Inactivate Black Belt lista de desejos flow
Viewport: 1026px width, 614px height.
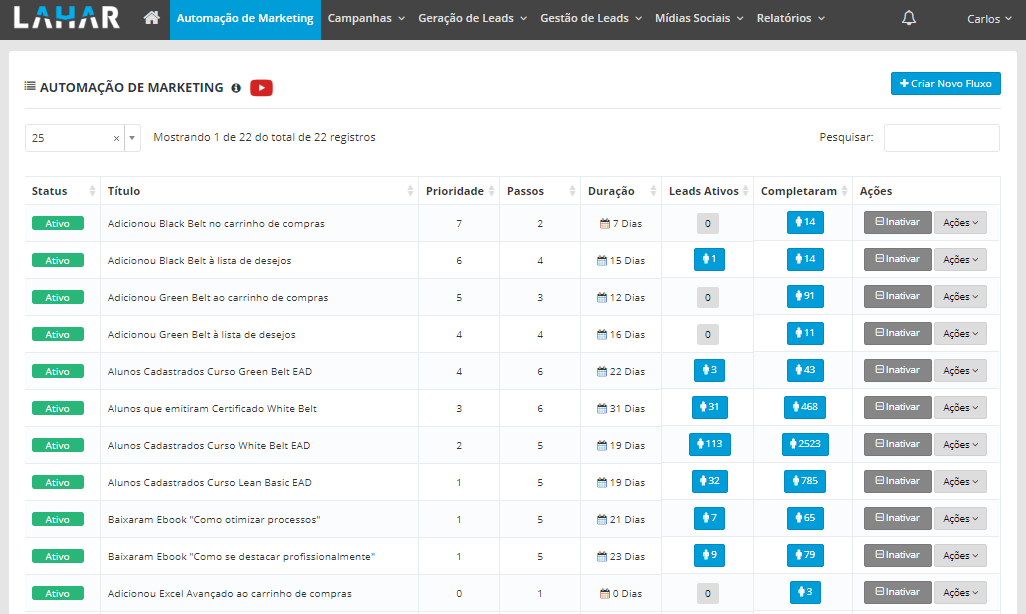click(898, 259)
